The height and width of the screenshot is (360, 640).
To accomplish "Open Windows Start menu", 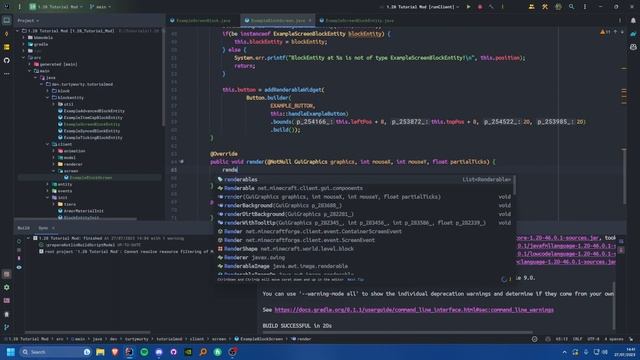I will [11, 352].
